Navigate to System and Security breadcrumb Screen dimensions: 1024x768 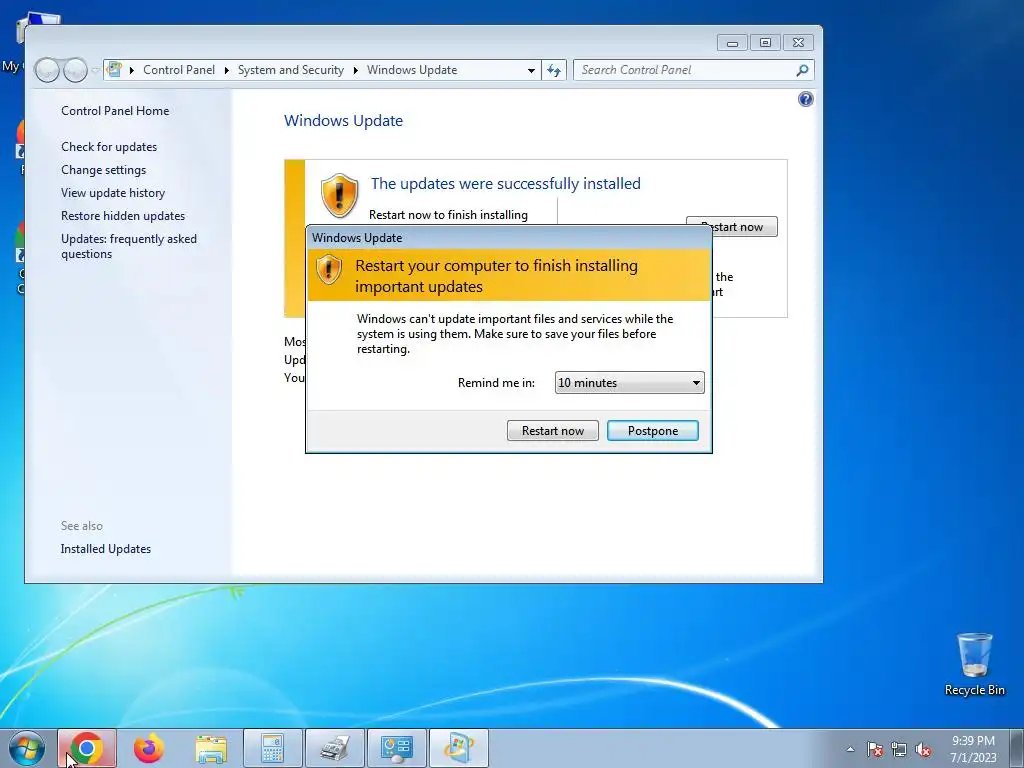[x=291, y=70]
